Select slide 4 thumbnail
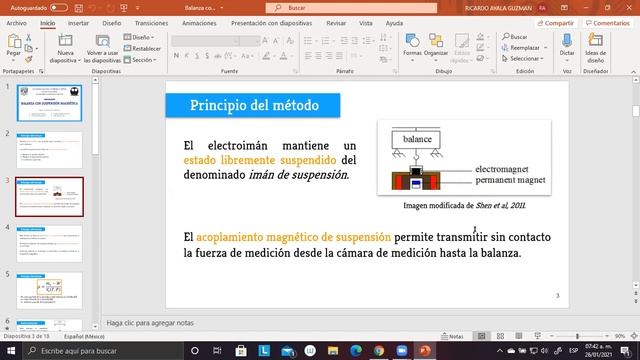 [x=49, y=244]
